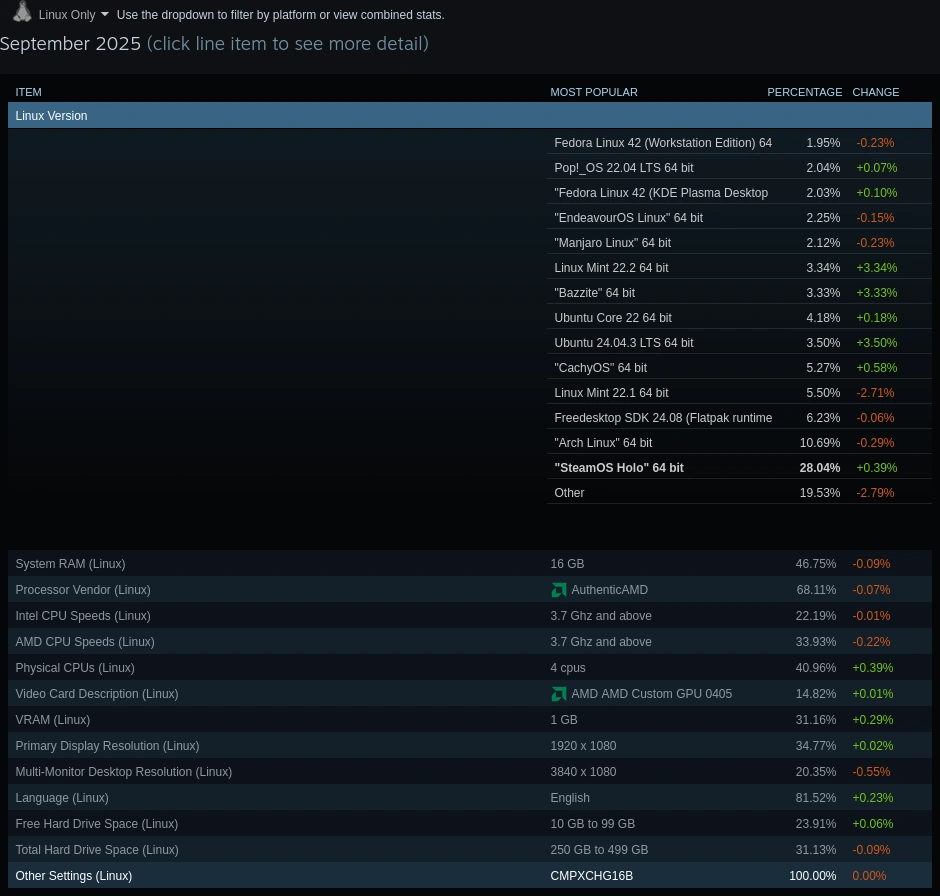Open the Linux Only platform dropdown
This screenshot has height=896, width=940.
73,15
